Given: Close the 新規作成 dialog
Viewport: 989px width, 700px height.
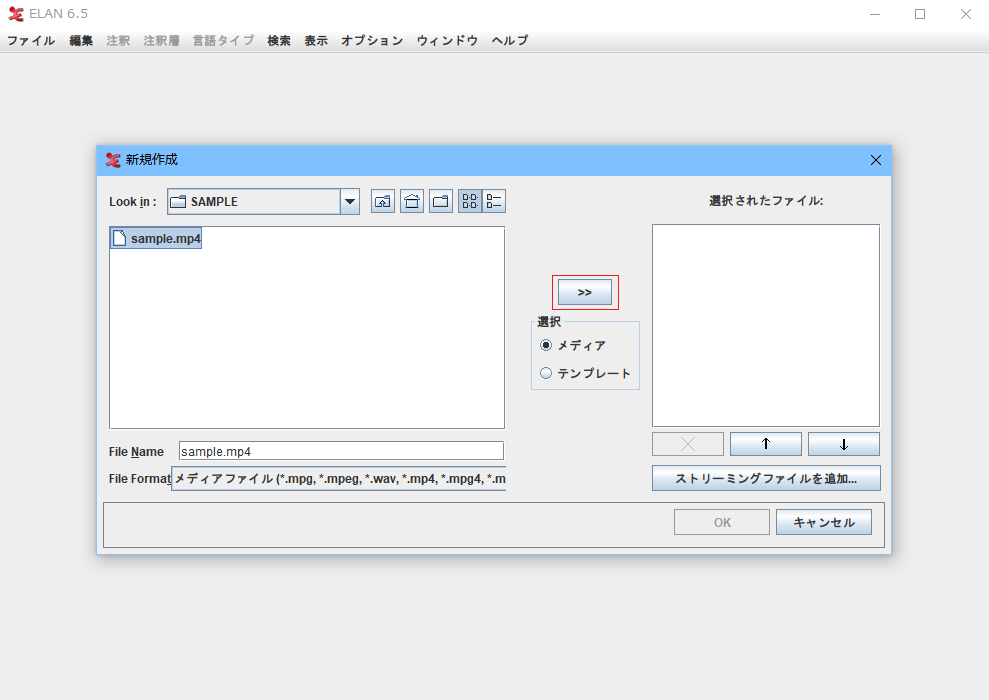Looking at the screenshot, I should (876, 160).
